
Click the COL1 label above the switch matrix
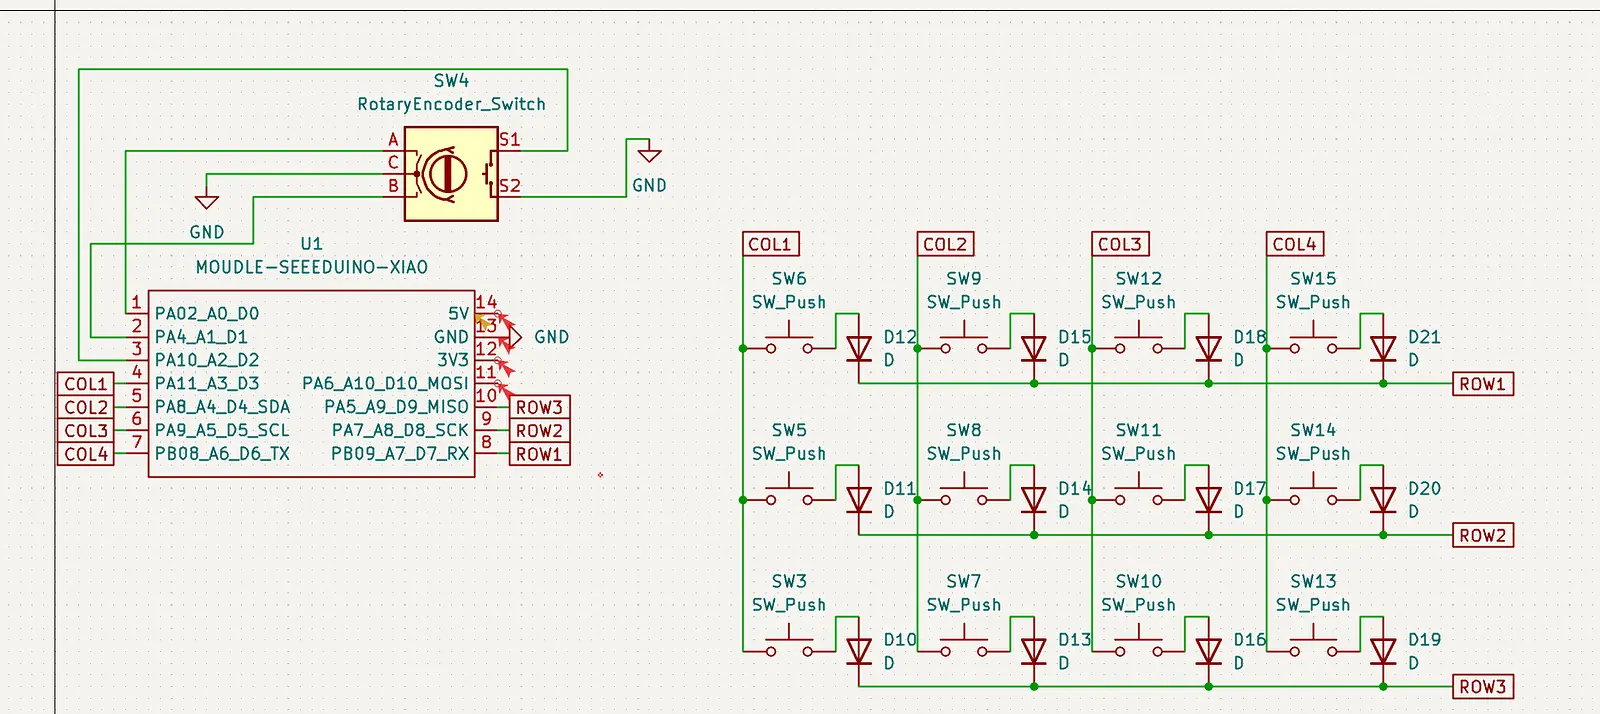pos(770,244)
